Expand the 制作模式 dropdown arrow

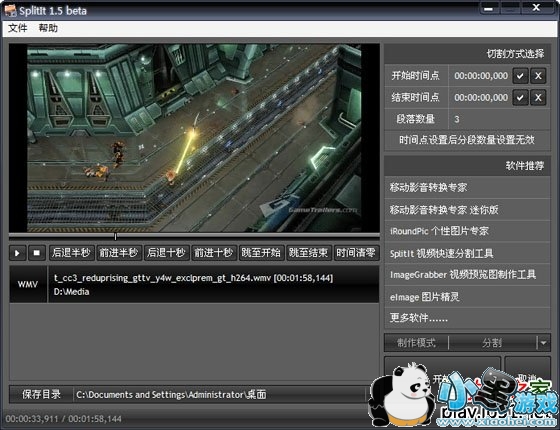tap(543, 343)
